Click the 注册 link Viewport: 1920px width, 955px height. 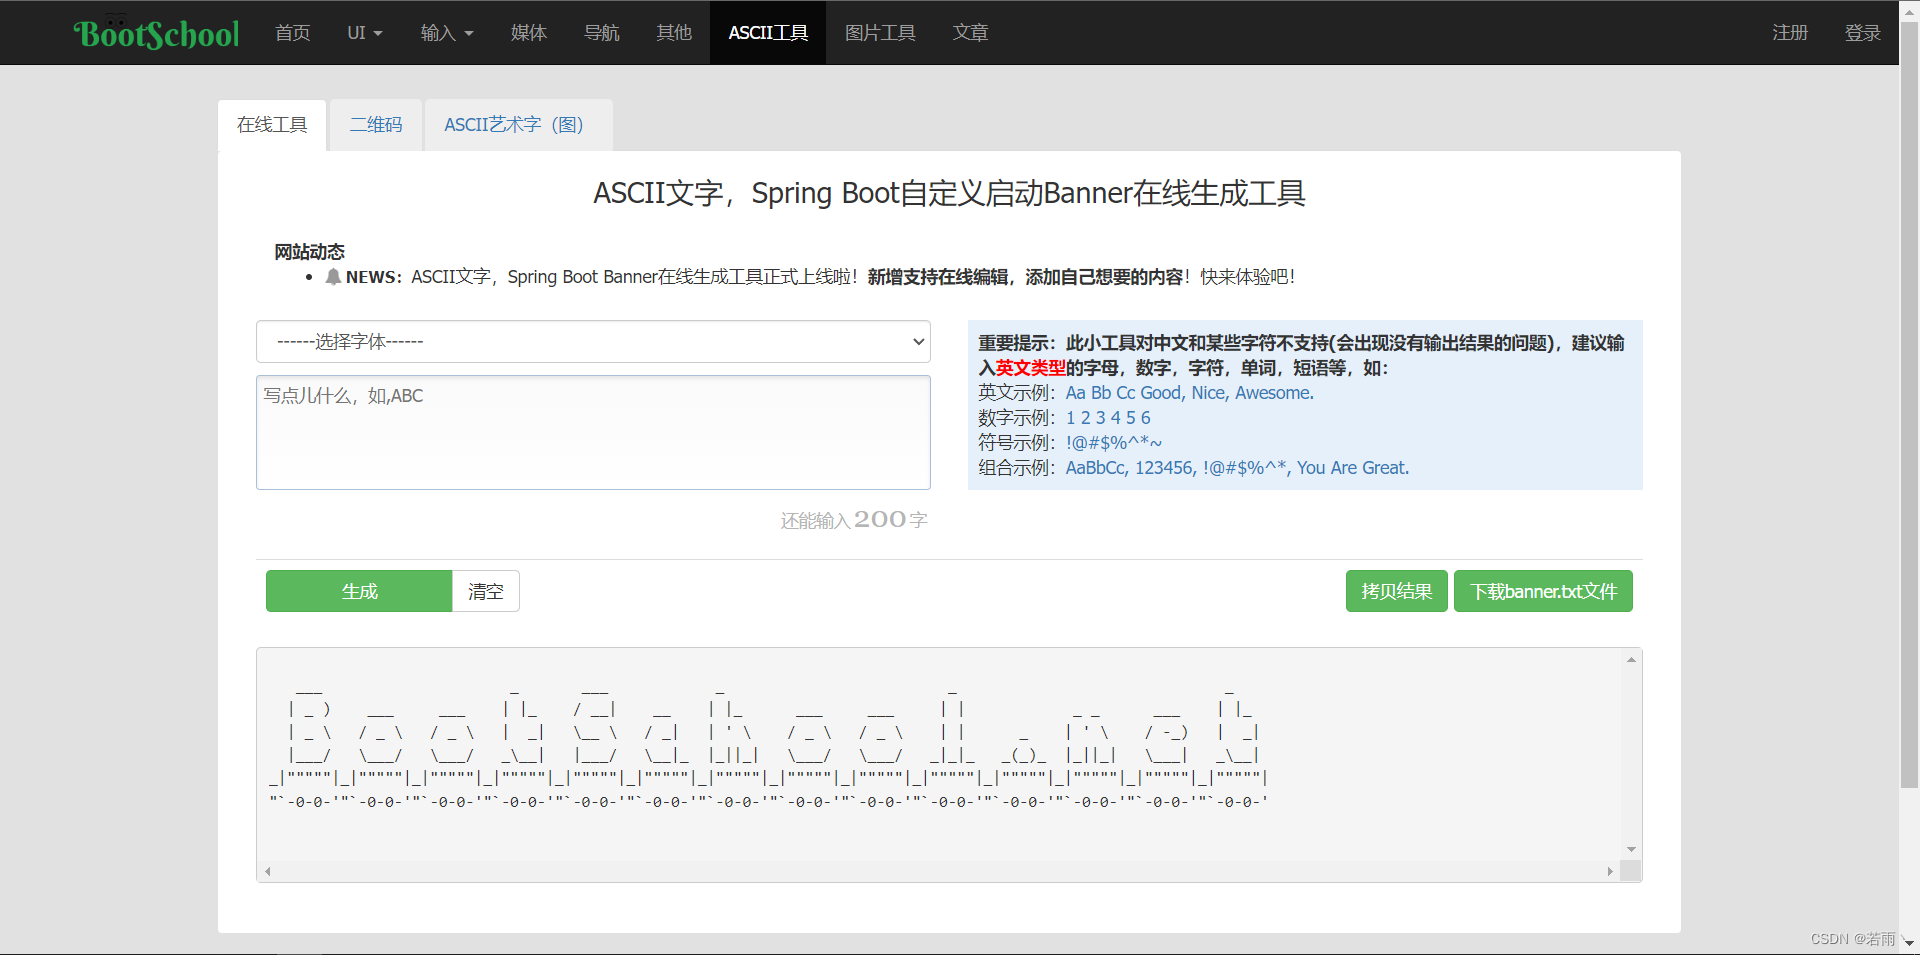[1790, 33]
